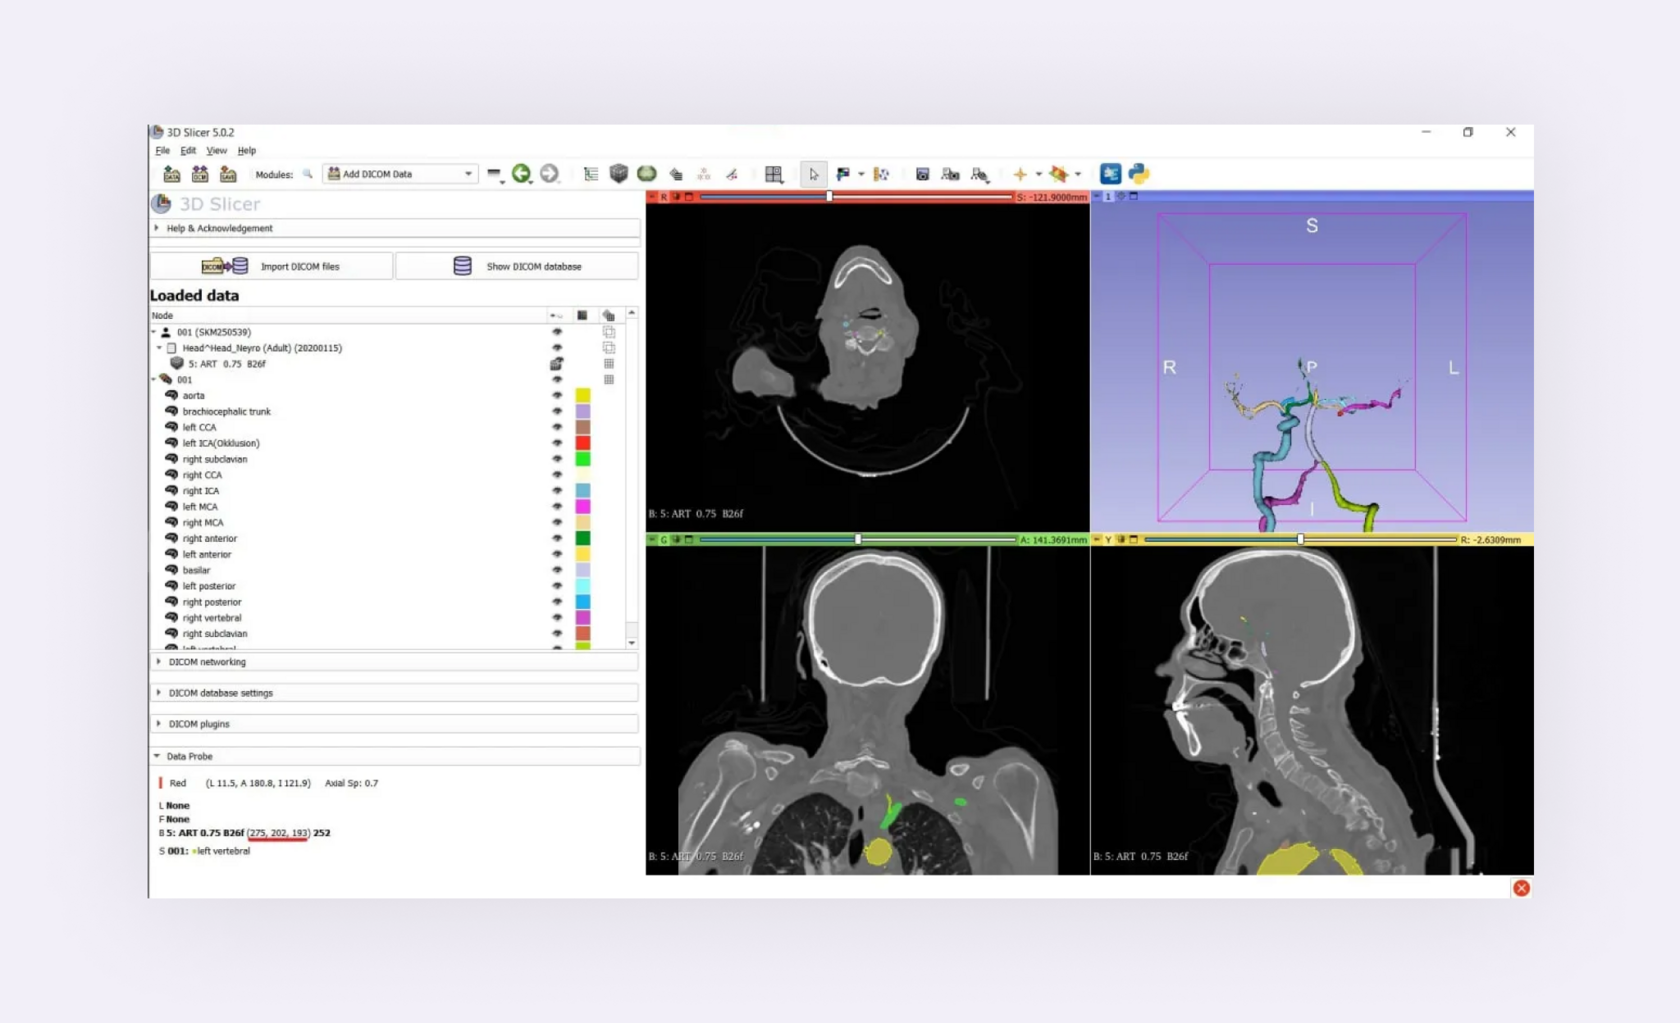This screenshot has height=1023, width=1680.
Task: Hide the left CCA segment
Action: coord(557,427)
